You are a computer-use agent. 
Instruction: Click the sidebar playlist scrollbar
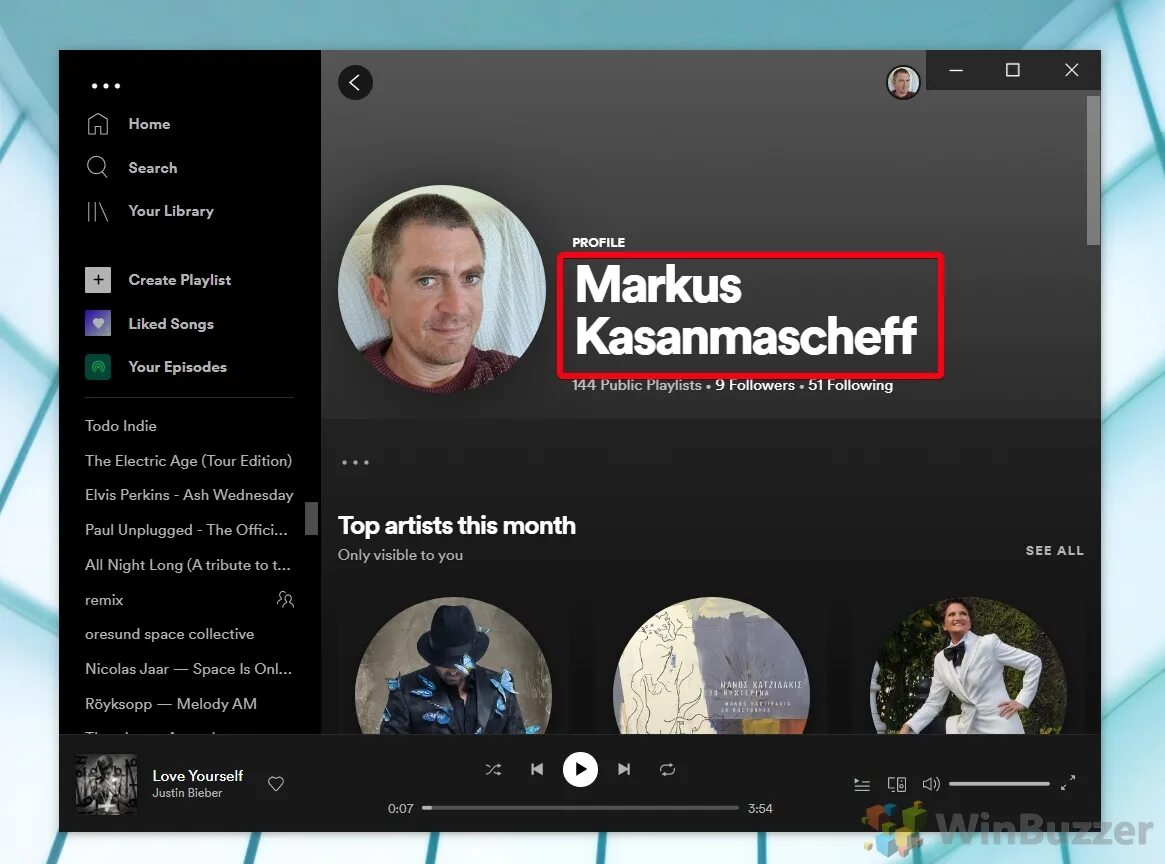click(x=311, y=519)
